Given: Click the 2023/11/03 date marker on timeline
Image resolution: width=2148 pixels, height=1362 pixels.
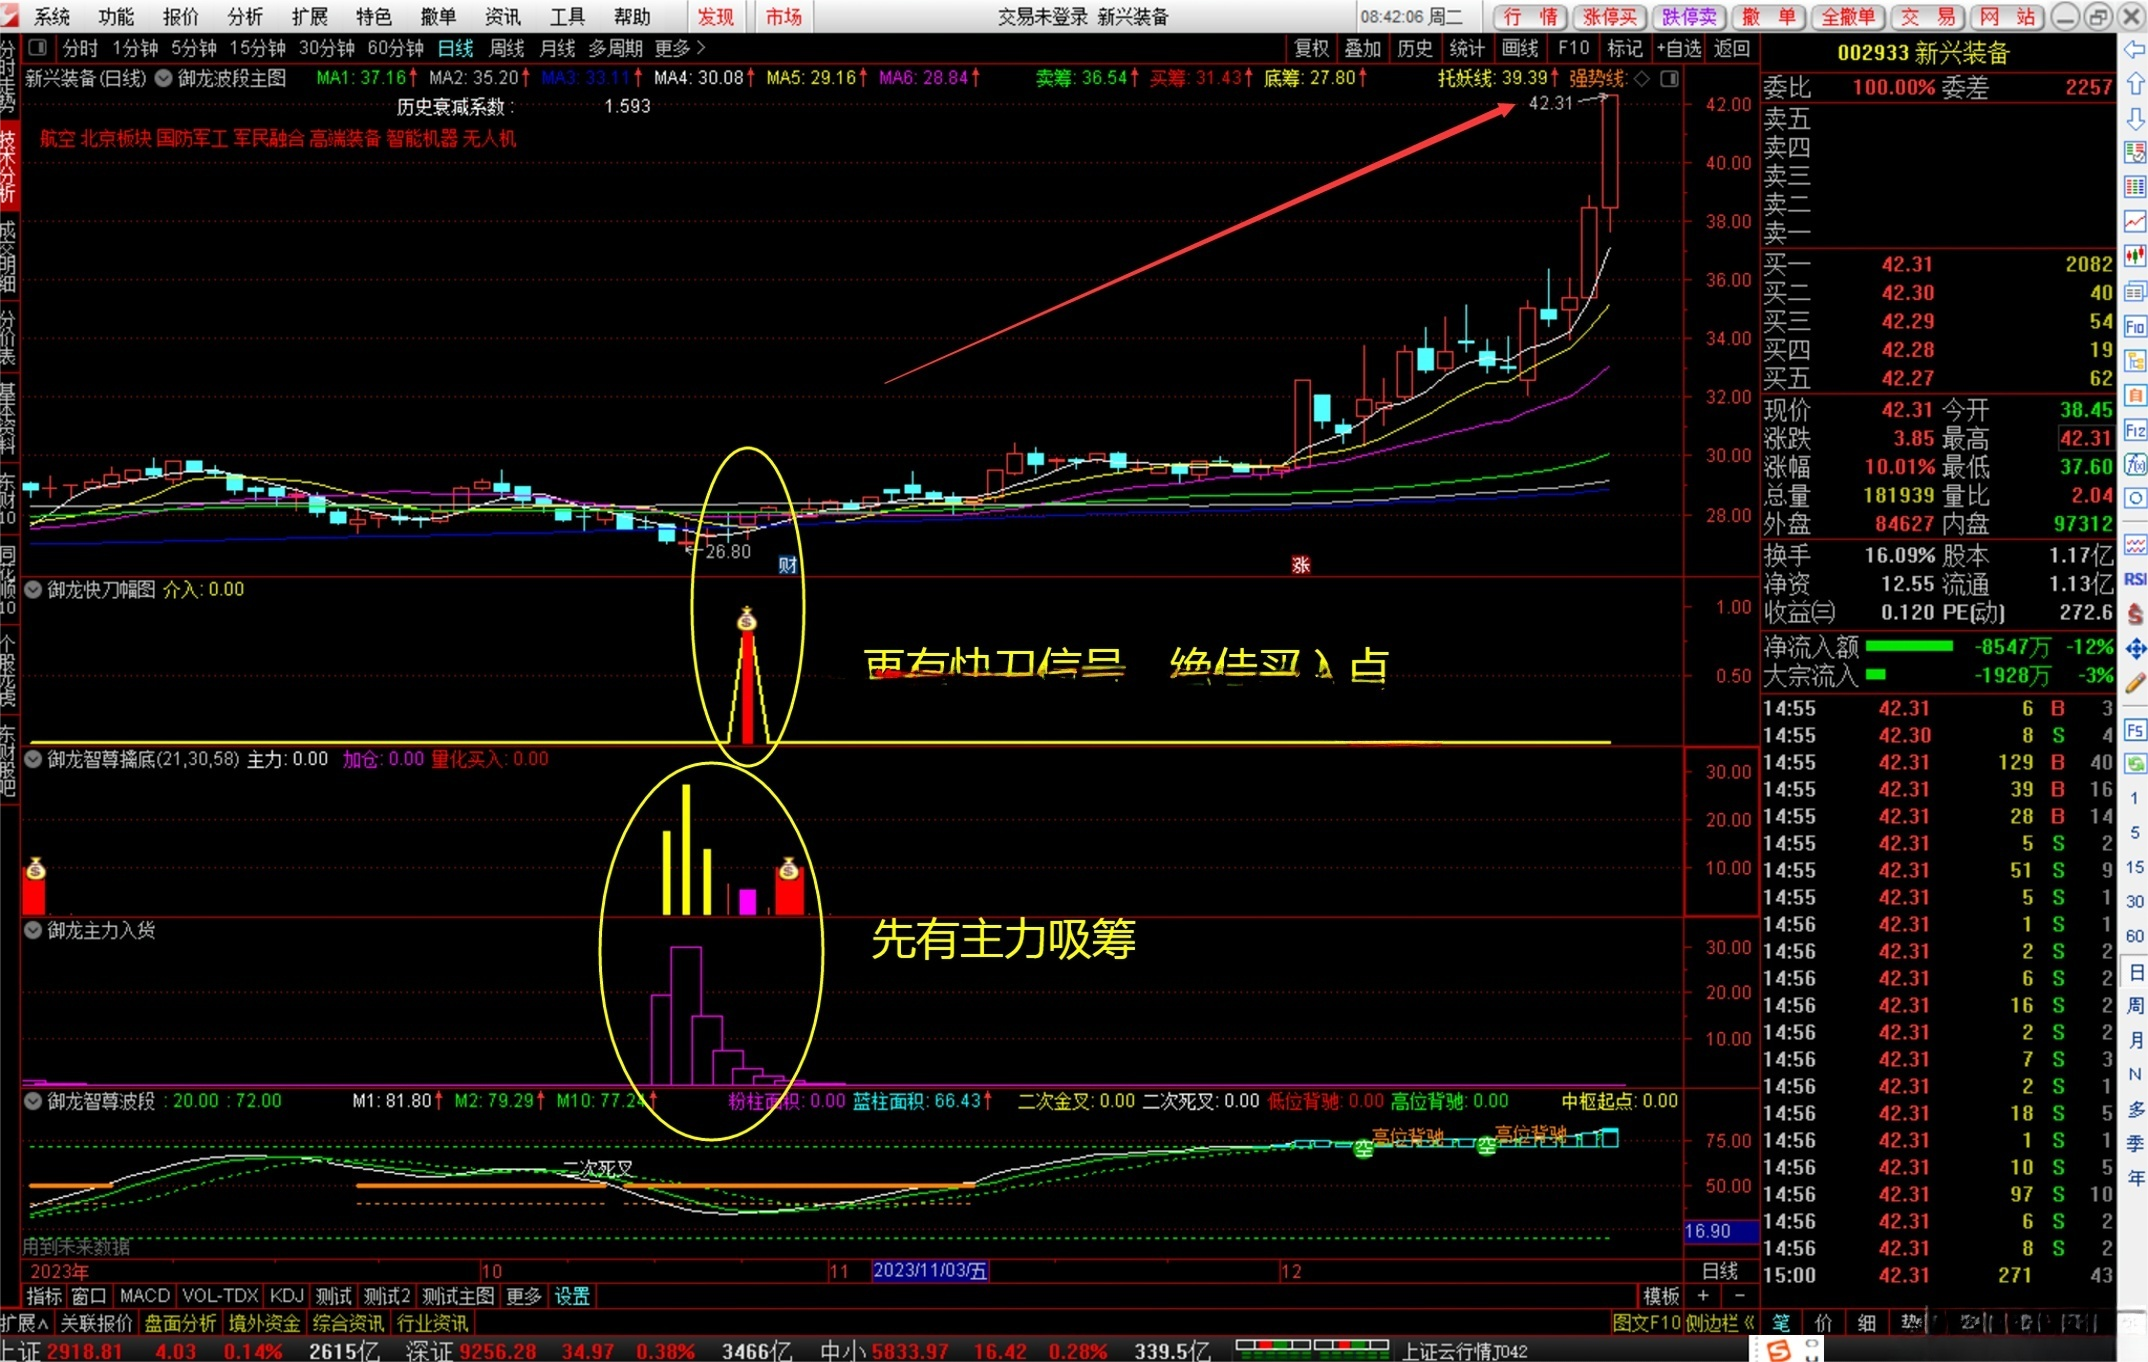Looking at the screenshot, I should (x=929, y=1271).
